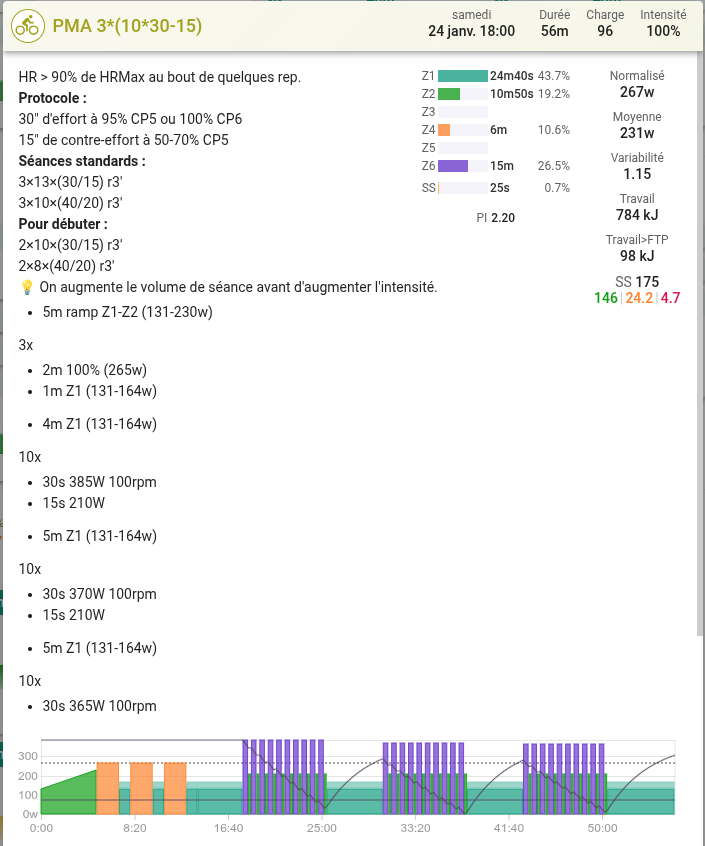Select the 5m ramp Z1-Z2 step
The height and width of the screenshot is (846, 705).
pyautogui.click(x=127, y=312)
